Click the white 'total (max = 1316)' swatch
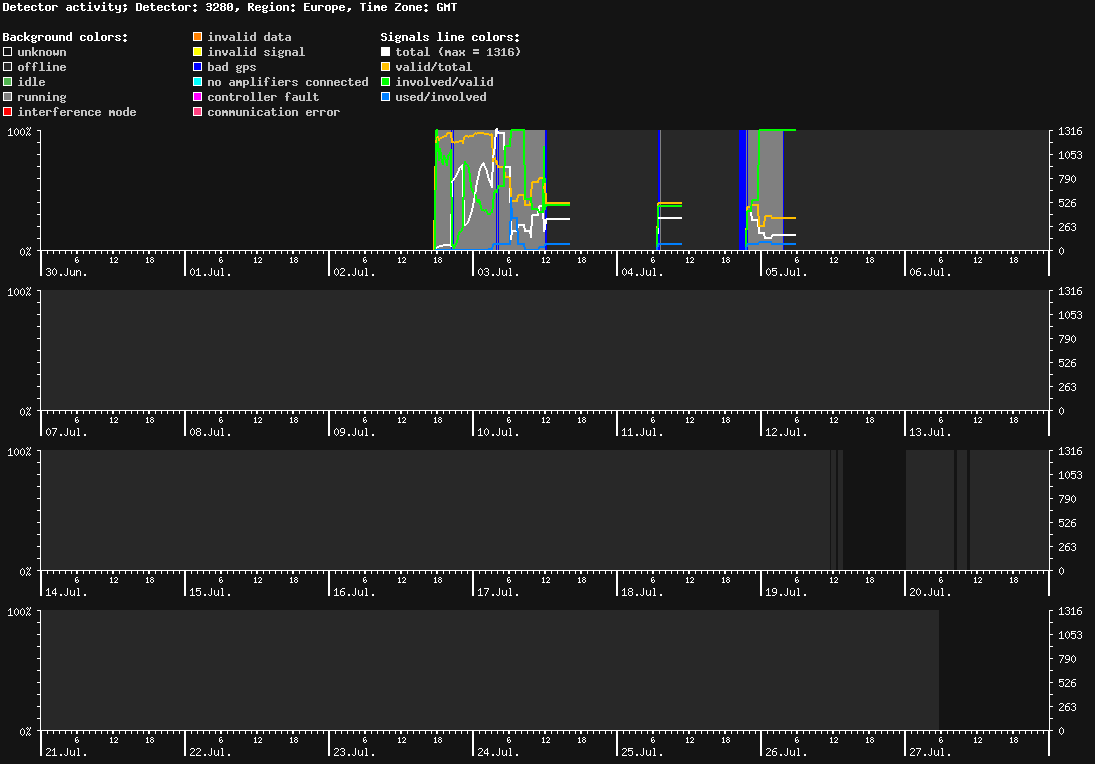The height and width of the screenshot is (764, 1095). (385, 52)
